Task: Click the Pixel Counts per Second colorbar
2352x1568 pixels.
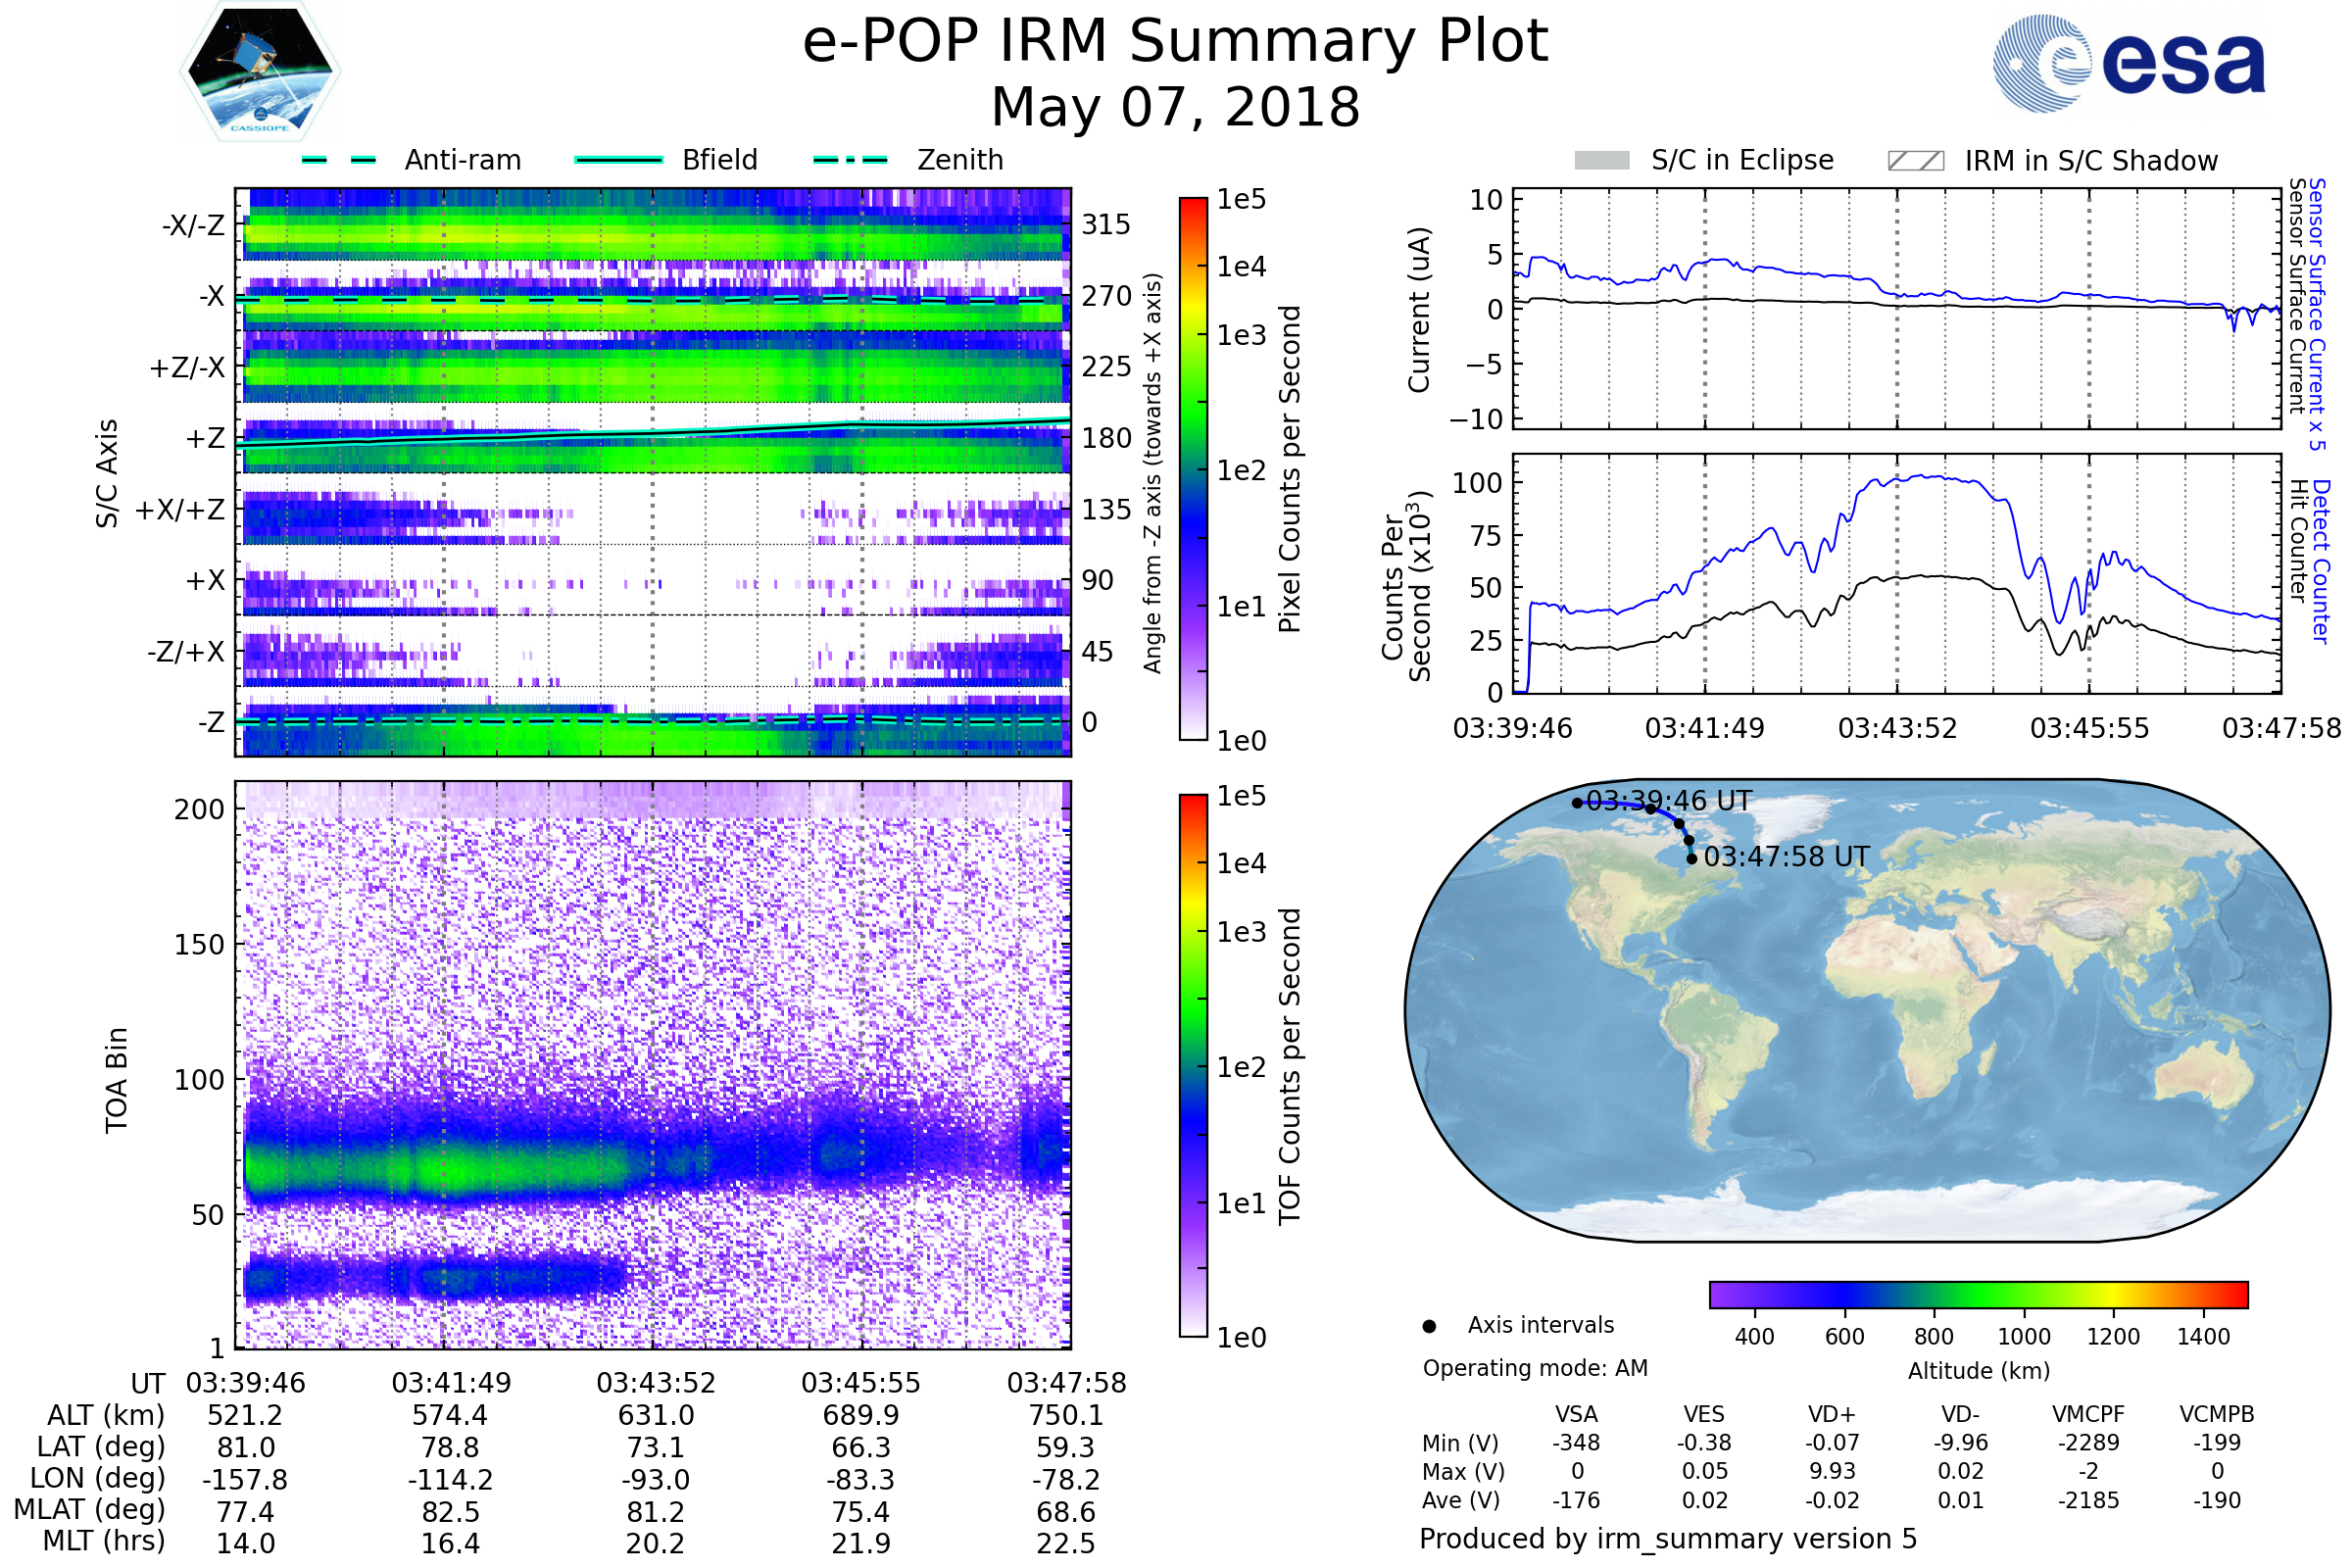Action: pos(1193,468)
